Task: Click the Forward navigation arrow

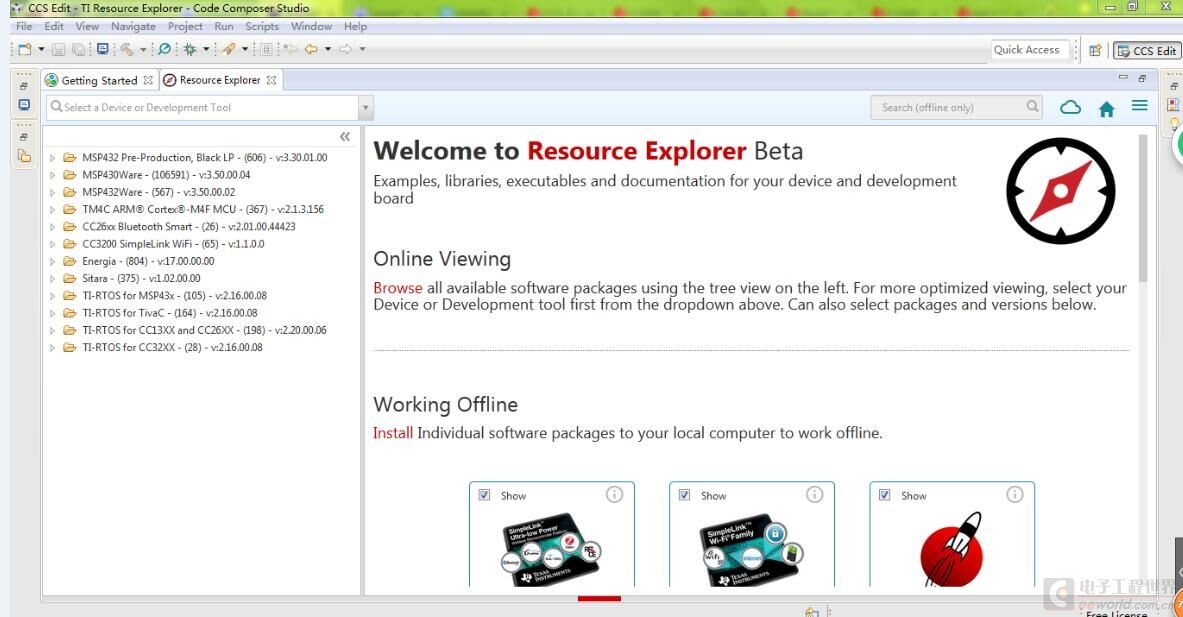Action: (x=346, y=49)
